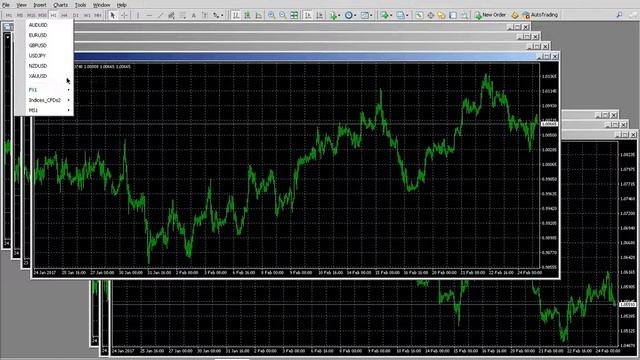640x360 pixels.
Task: Toggle H4 timeframe button
Action: tap(64, 15)
